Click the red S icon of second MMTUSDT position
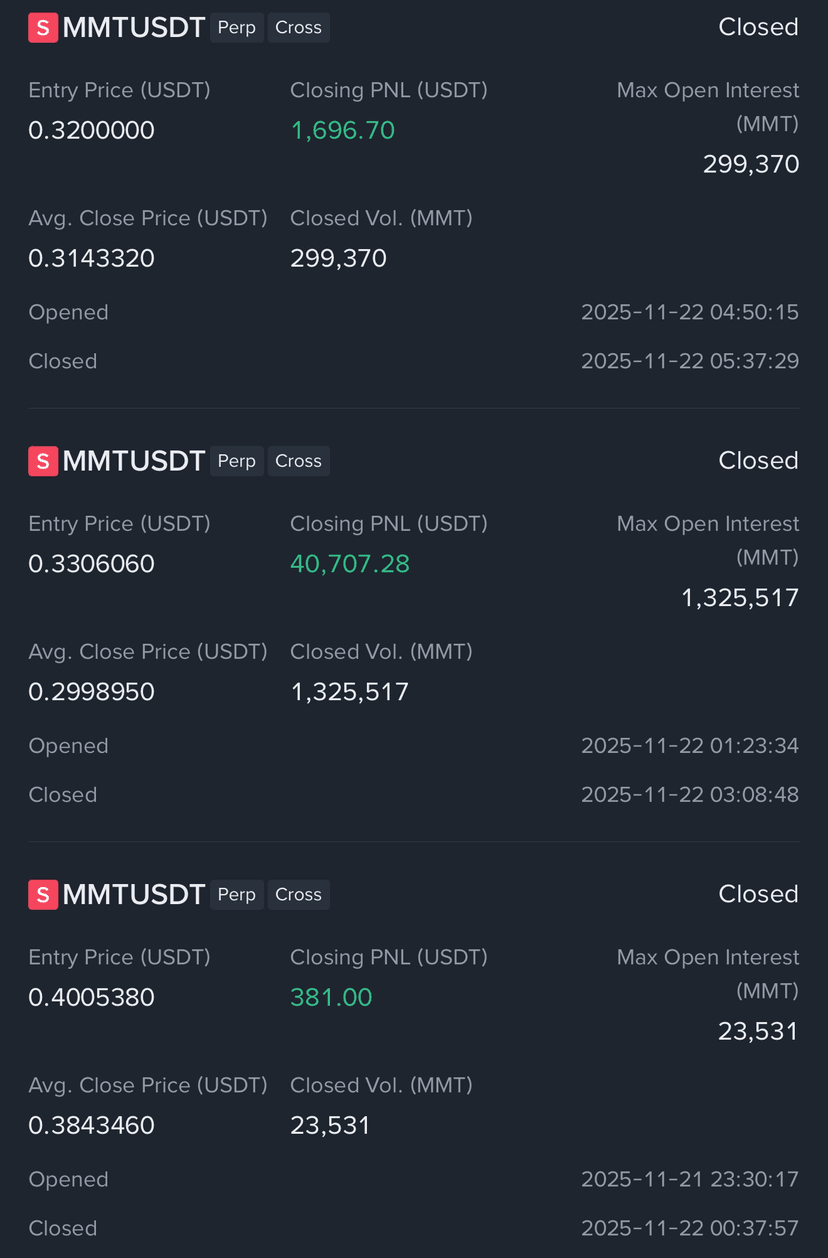 coord(42,461)
